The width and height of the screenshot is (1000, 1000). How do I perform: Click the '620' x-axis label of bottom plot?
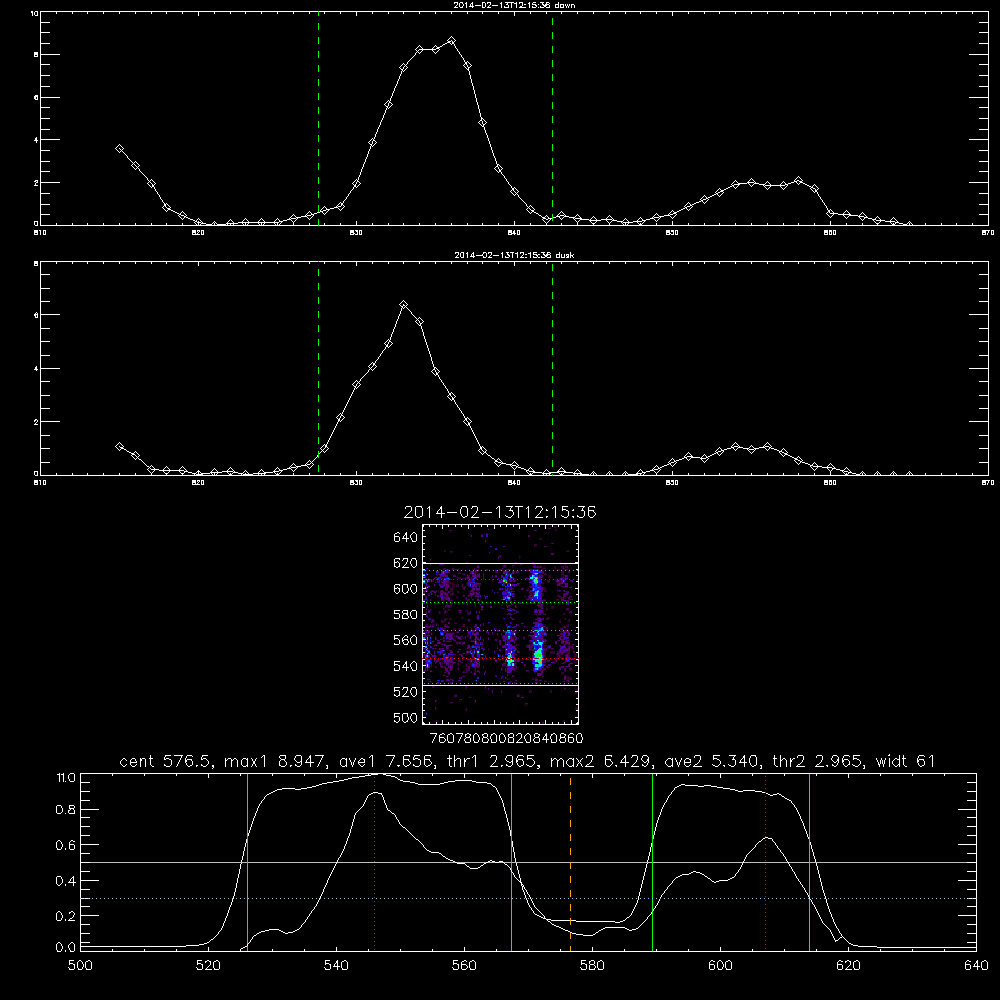pos(848,965)
